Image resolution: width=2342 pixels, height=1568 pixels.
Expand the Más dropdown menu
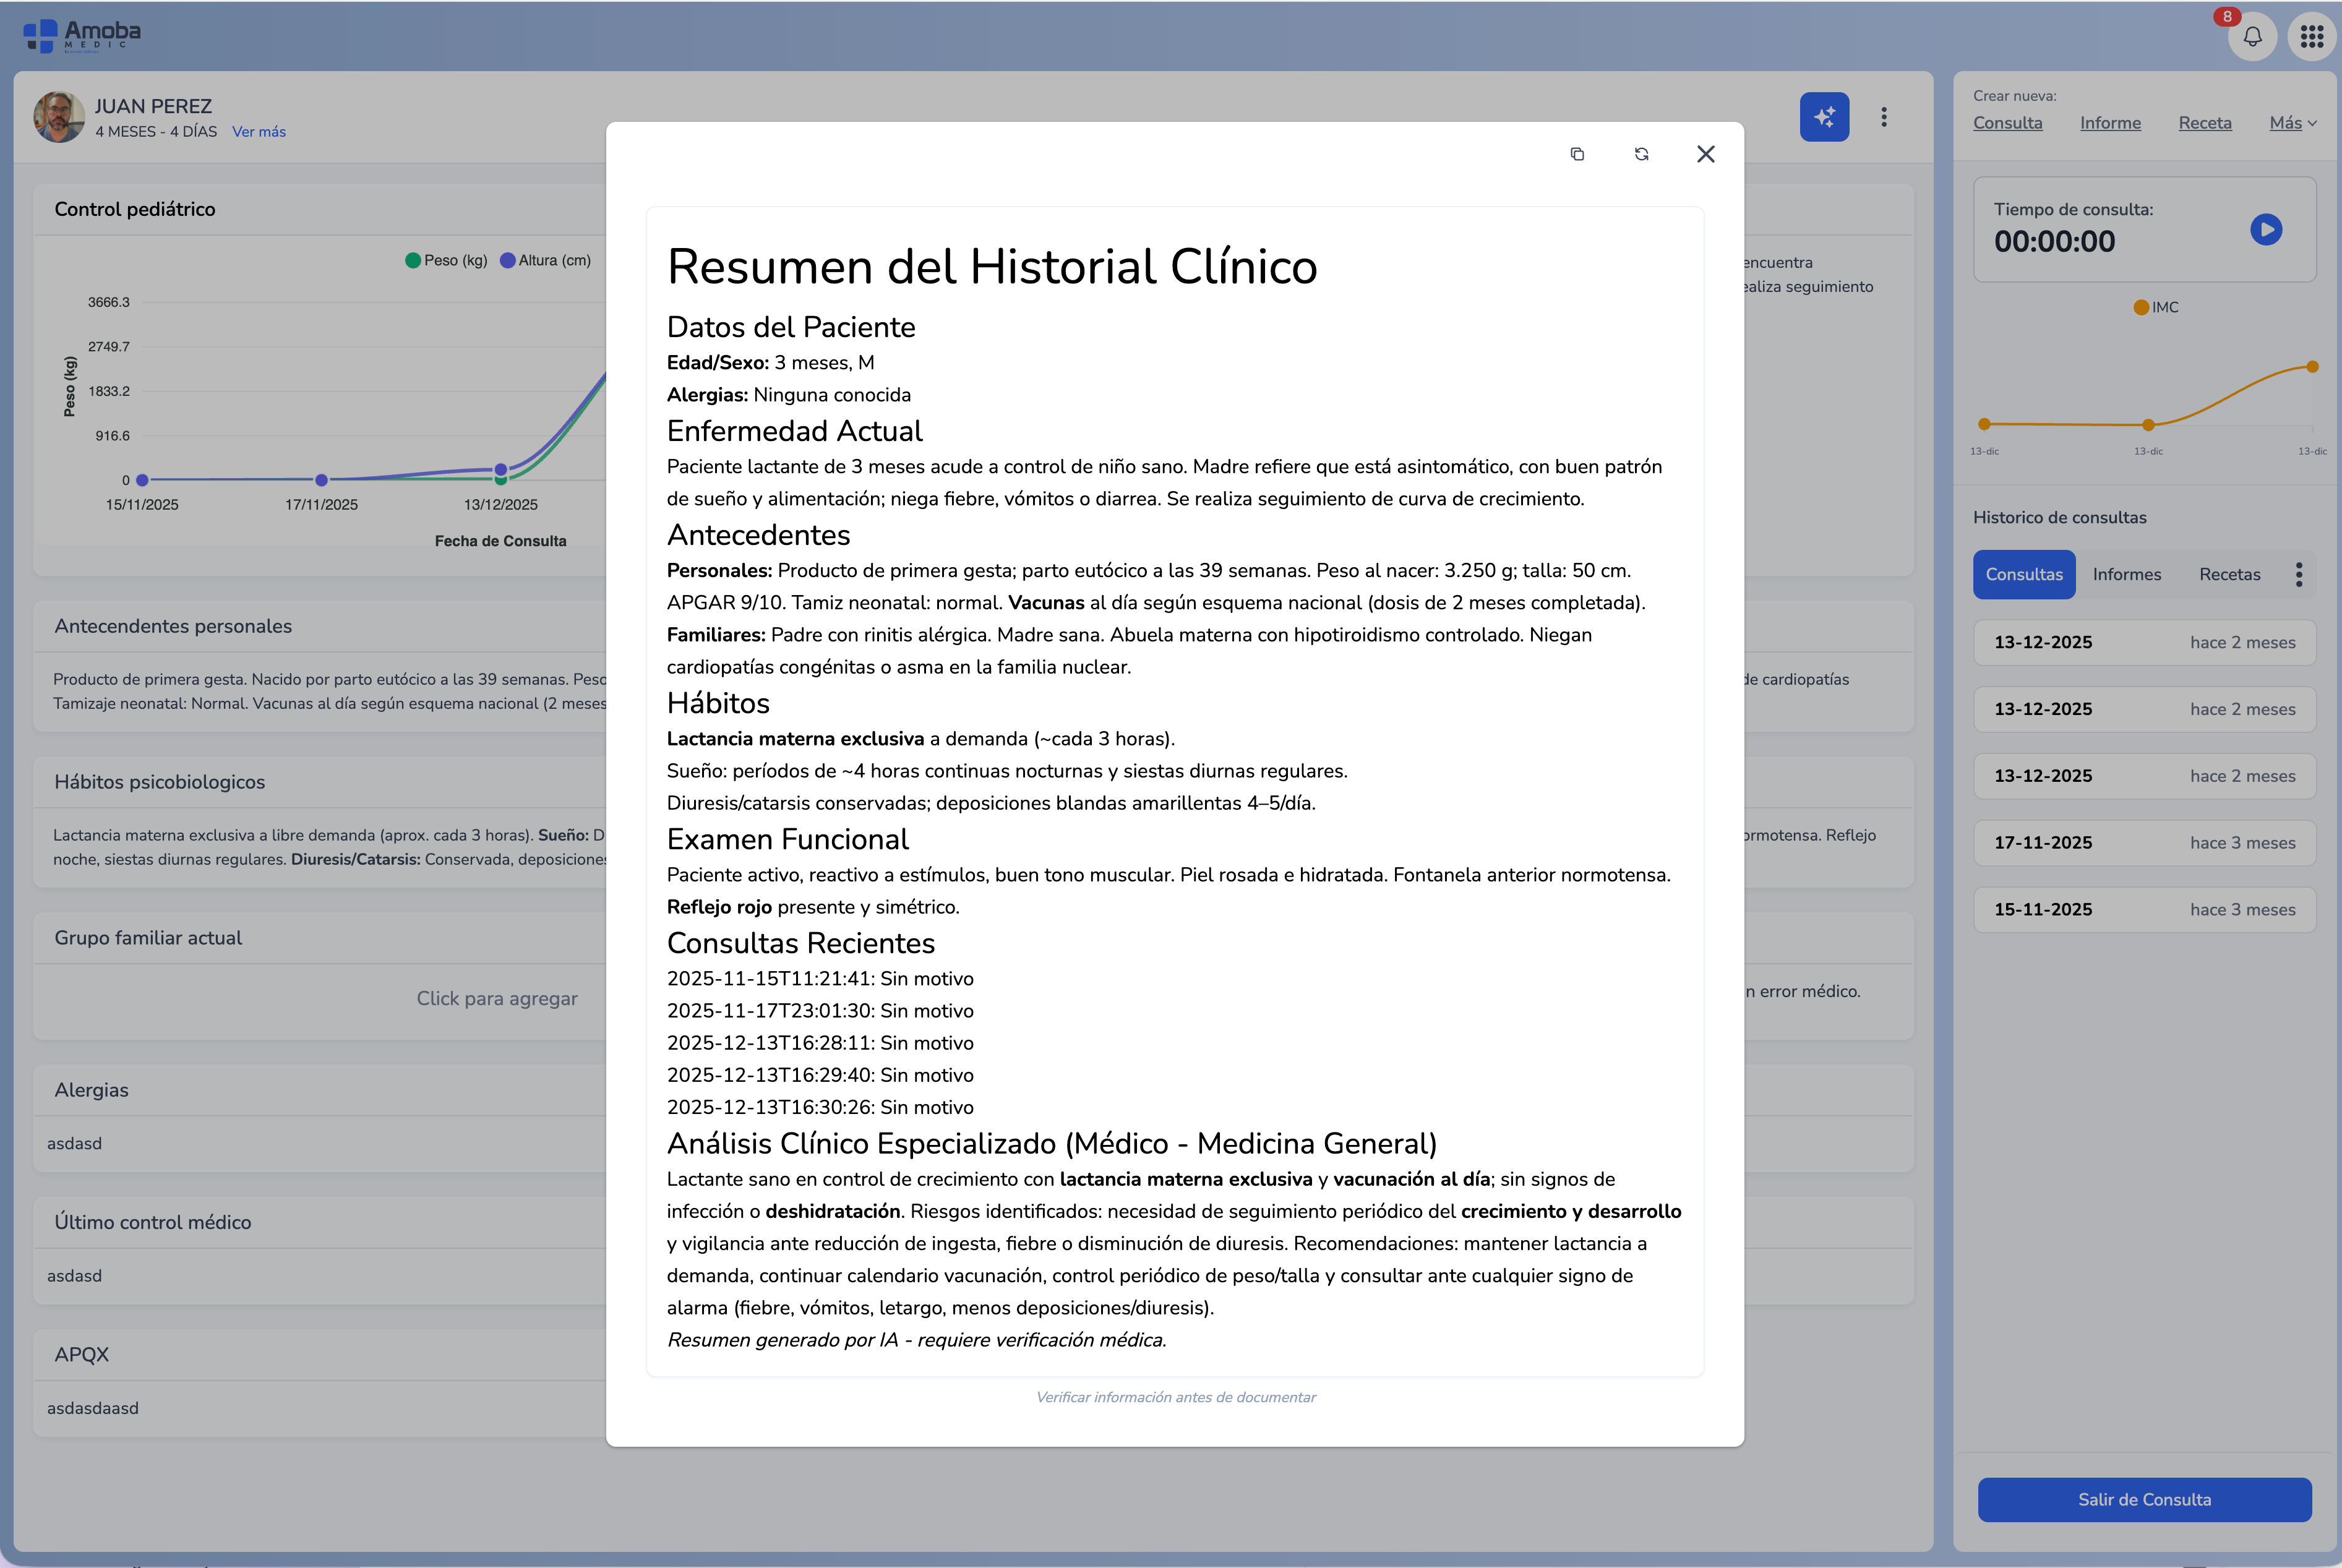click(2292, 123)
